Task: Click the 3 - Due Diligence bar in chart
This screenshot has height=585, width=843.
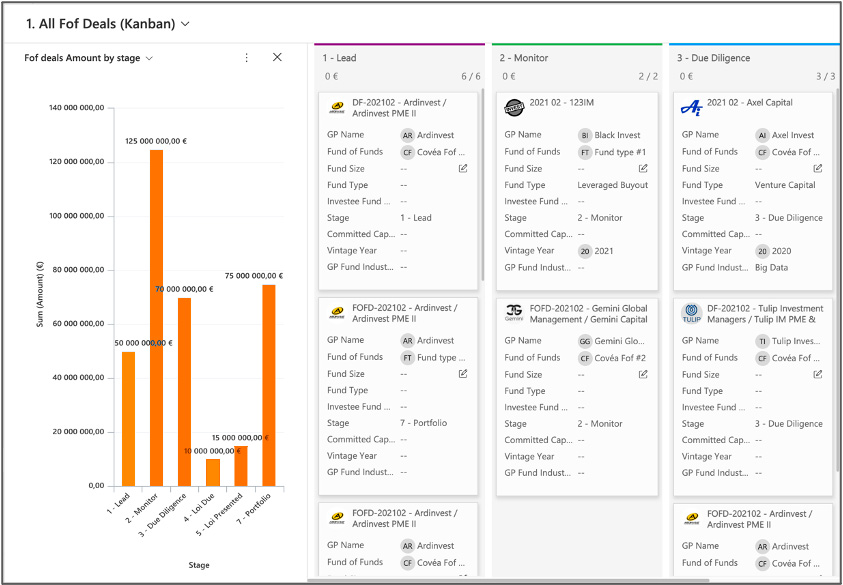Action: pos(184,392)
